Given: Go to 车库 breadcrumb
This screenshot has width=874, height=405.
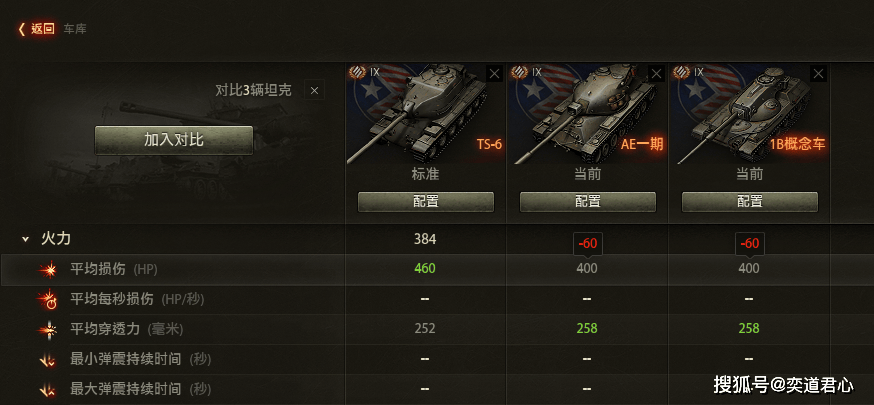Looking at the screenshot, I should pos(75,29).
